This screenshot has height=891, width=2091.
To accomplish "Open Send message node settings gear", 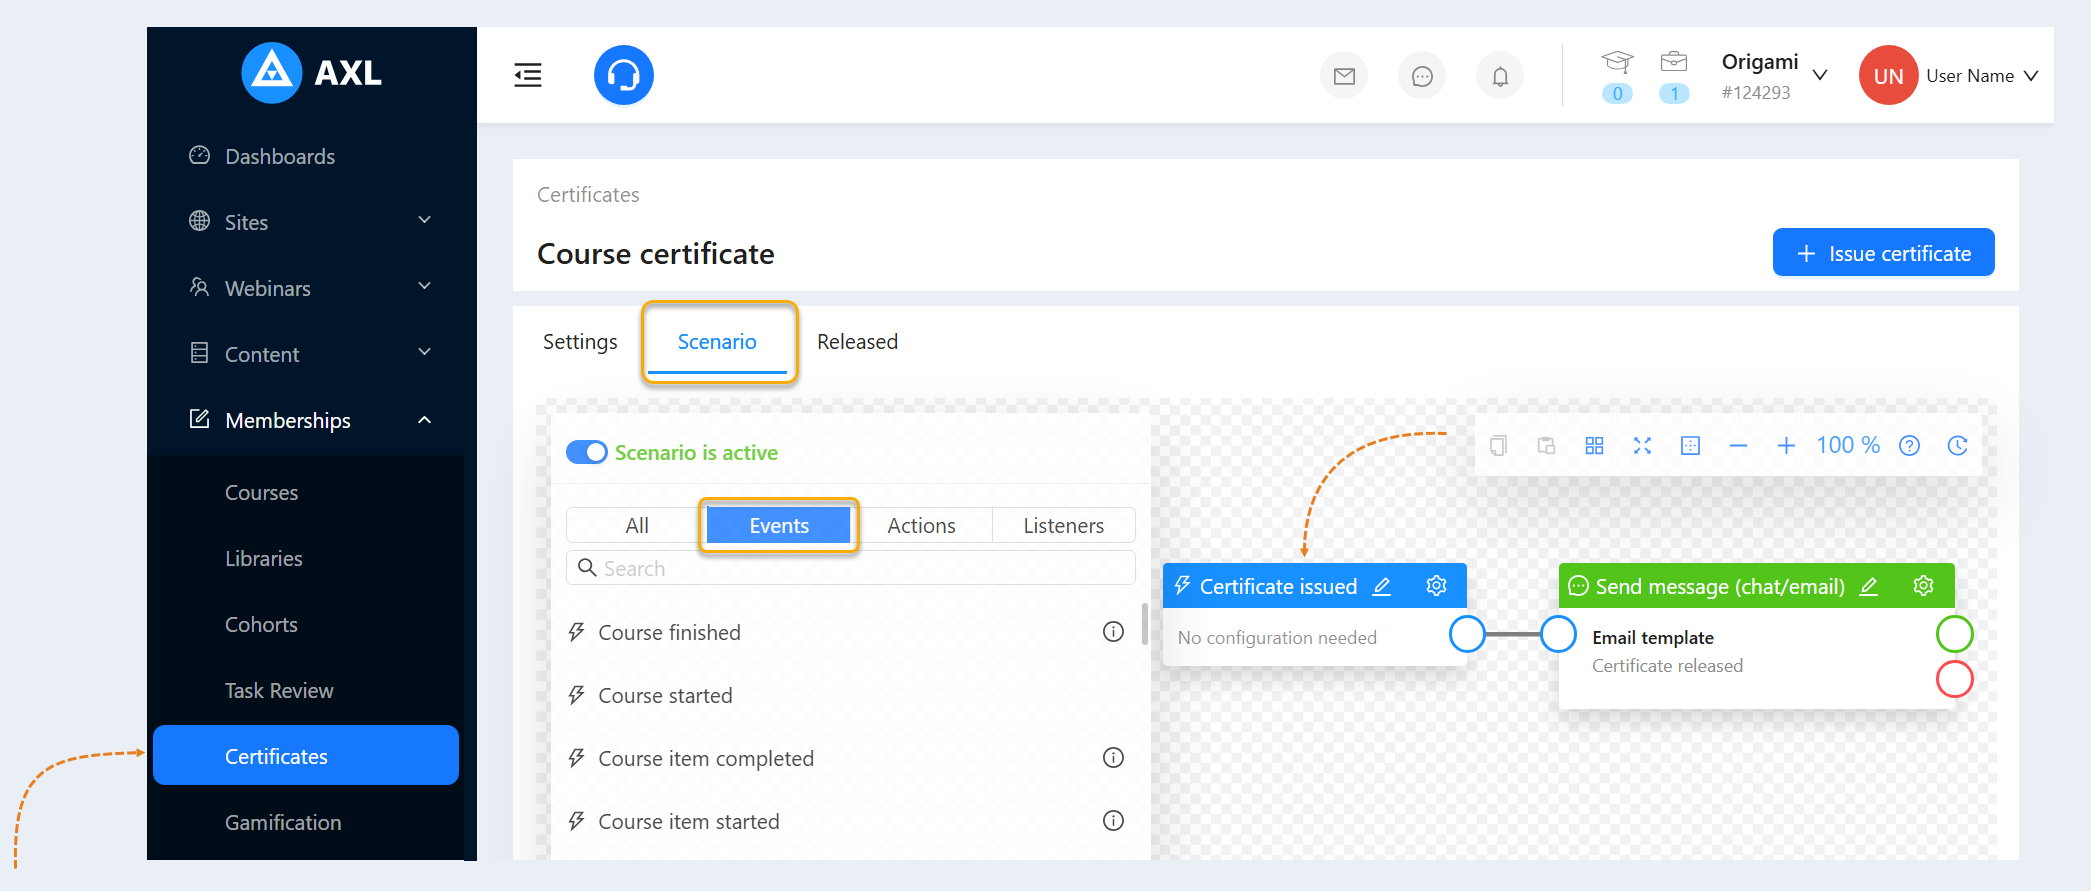I will click(1923, 586).
